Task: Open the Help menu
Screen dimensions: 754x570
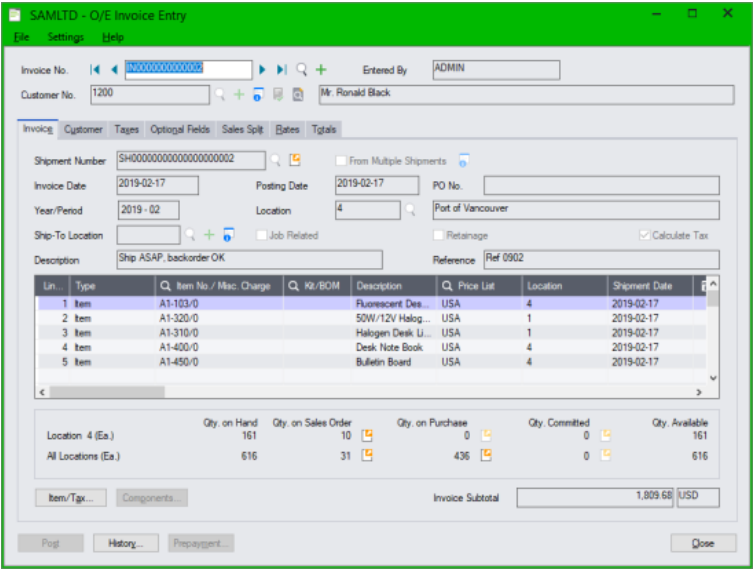Action: coord(113,37)
